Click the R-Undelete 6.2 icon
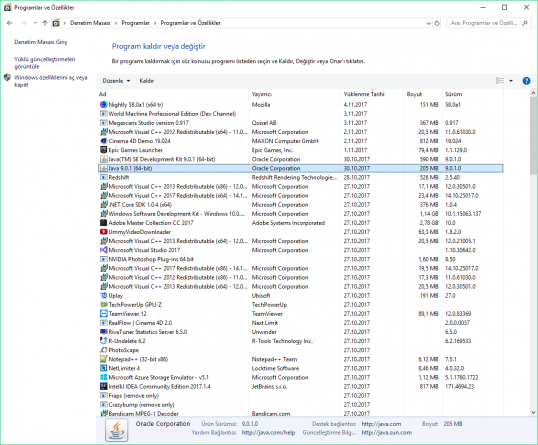Screen dimensions: 538x445 click(x=103, y=341)
